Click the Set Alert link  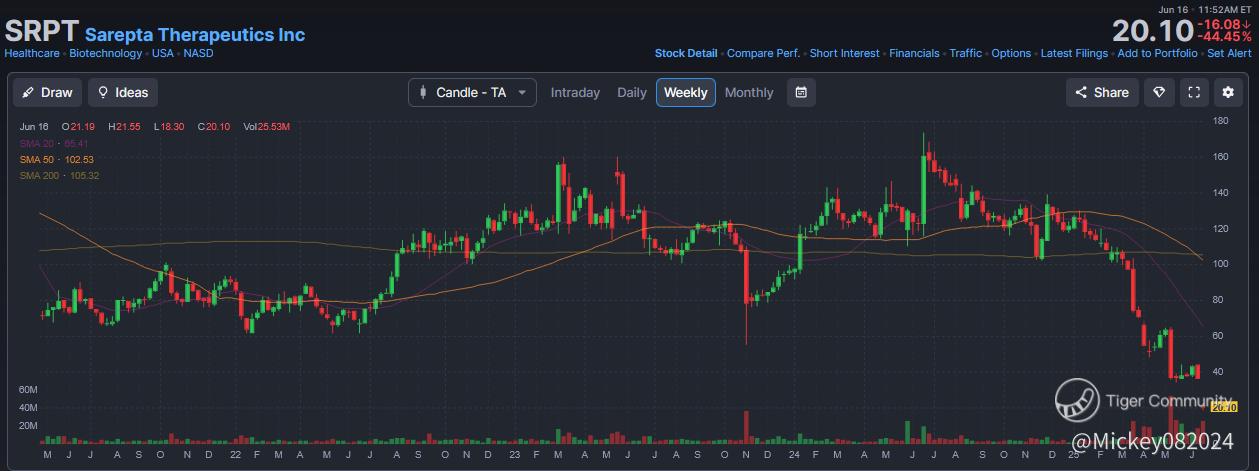1229,53
